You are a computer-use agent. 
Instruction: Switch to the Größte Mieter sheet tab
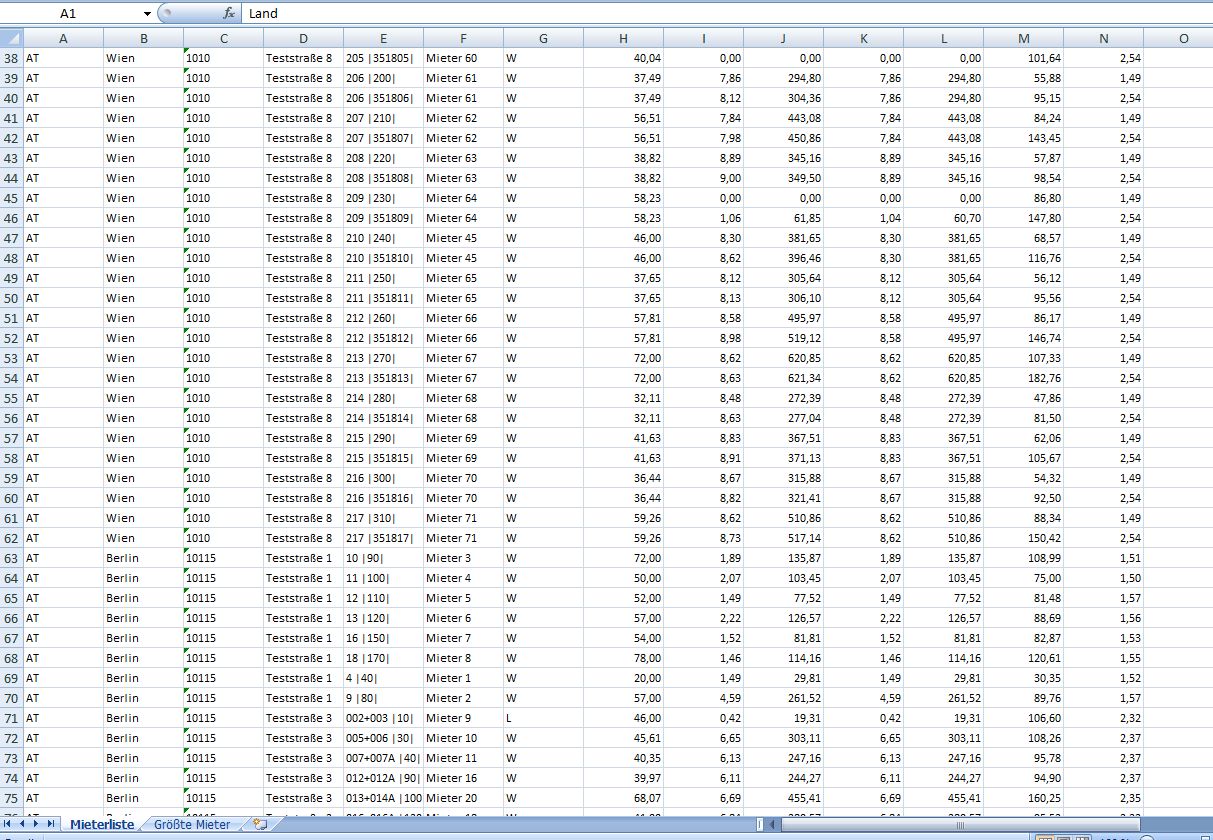point(192,825)
